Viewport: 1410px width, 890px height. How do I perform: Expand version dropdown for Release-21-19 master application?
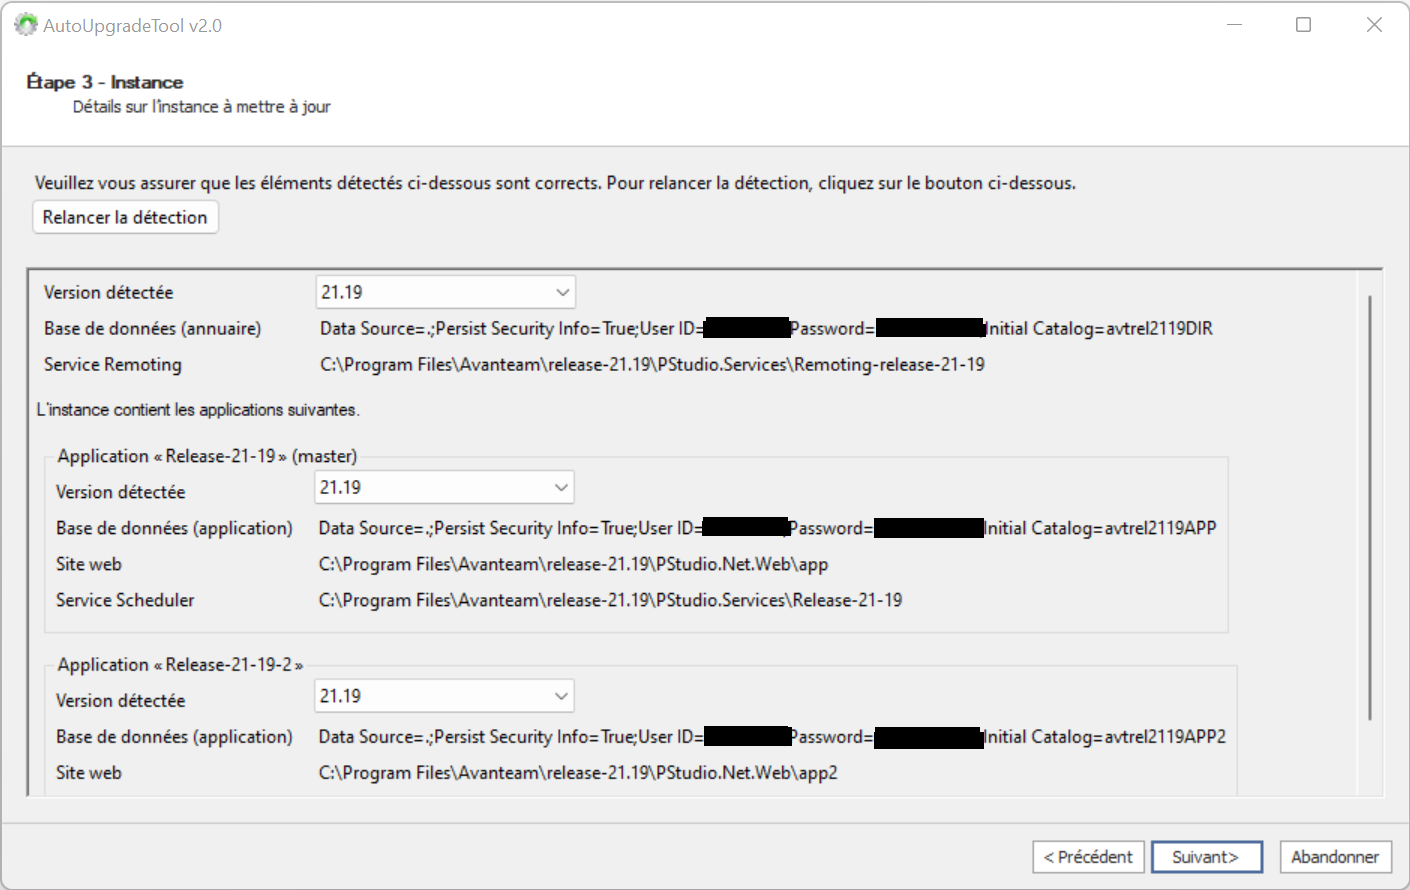444,487
